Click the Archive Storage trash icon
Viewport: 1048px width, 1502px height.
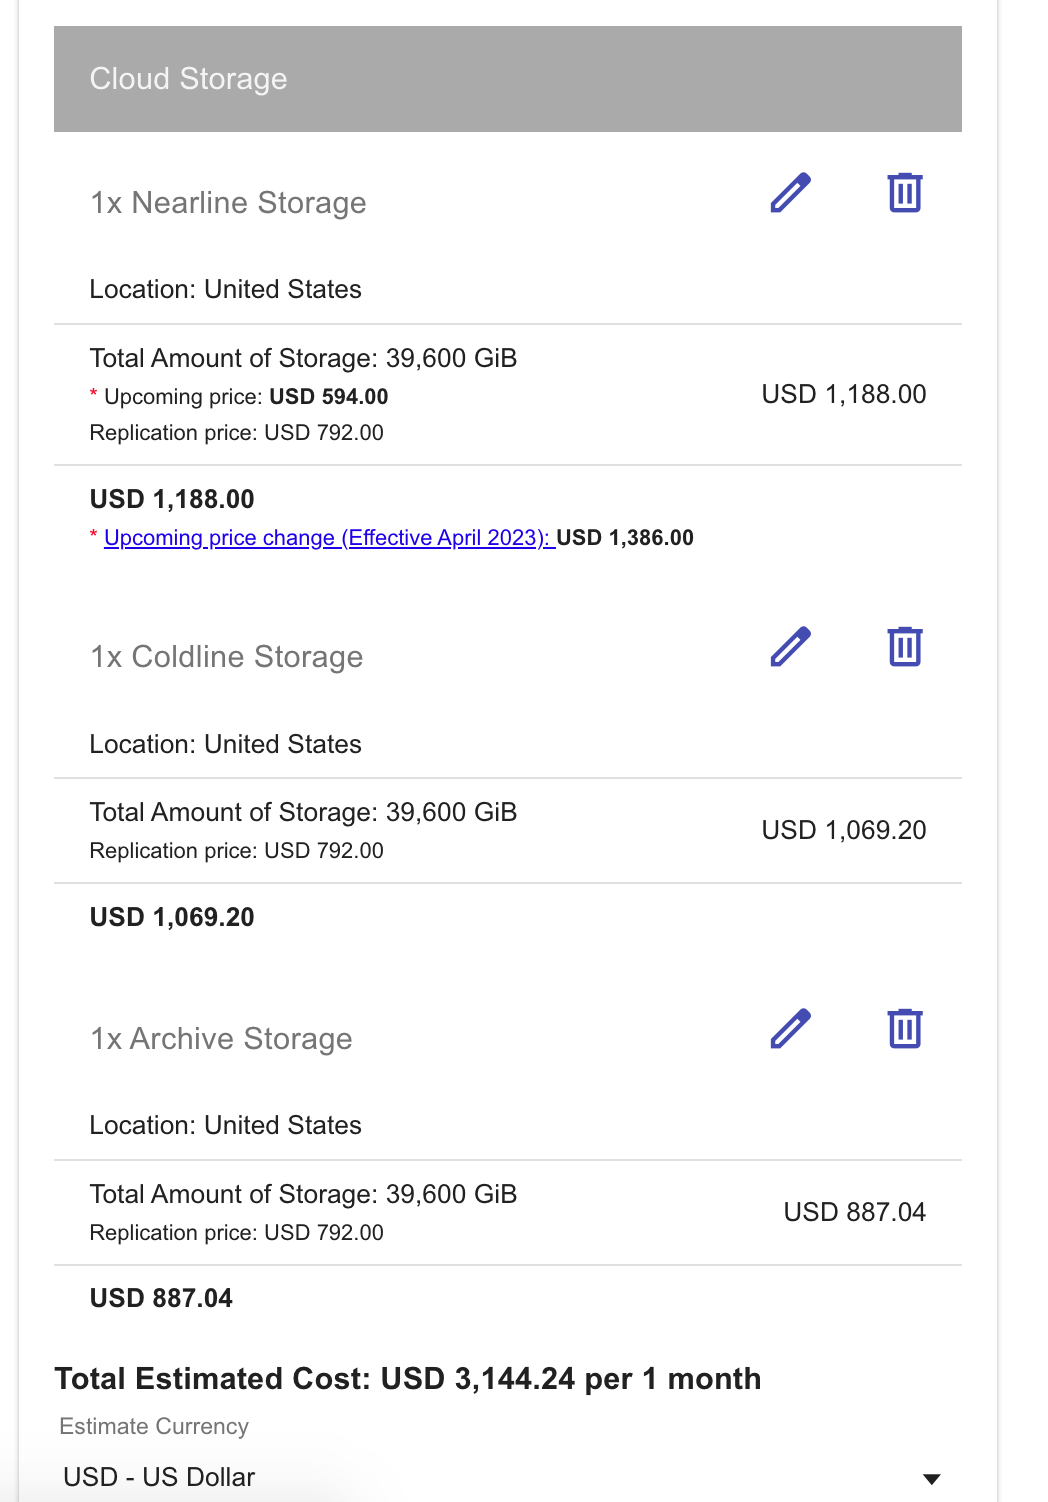(905, 1029)
